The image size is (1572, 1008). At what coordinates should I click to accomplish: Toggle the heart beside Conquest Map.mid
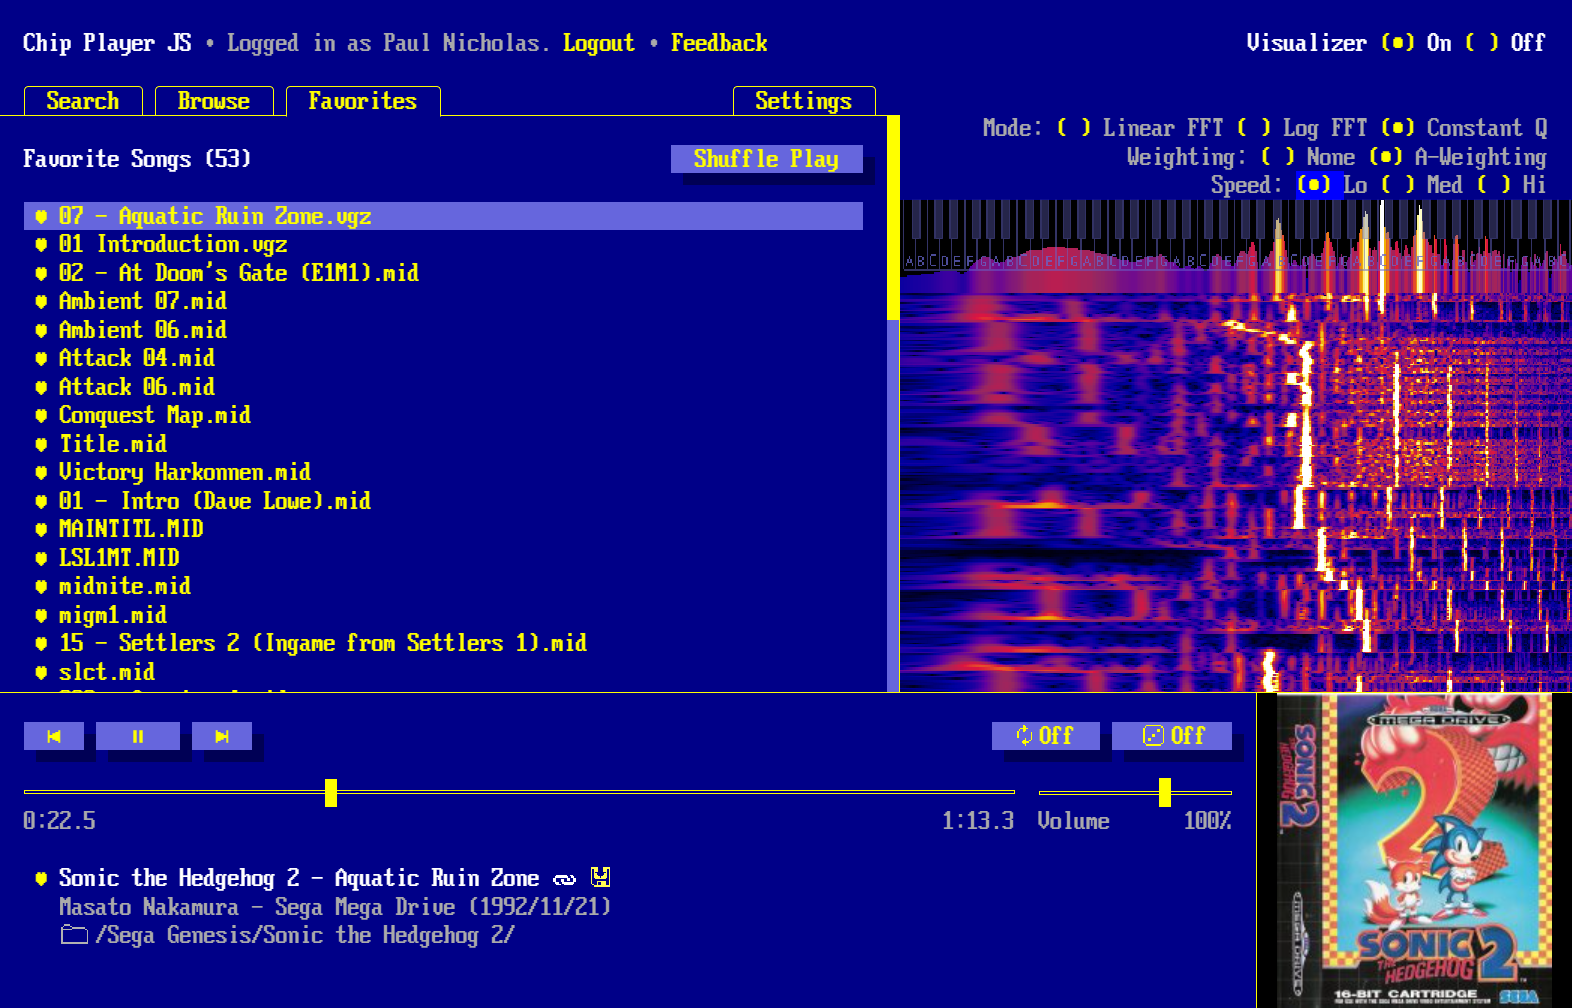point(41,415)
